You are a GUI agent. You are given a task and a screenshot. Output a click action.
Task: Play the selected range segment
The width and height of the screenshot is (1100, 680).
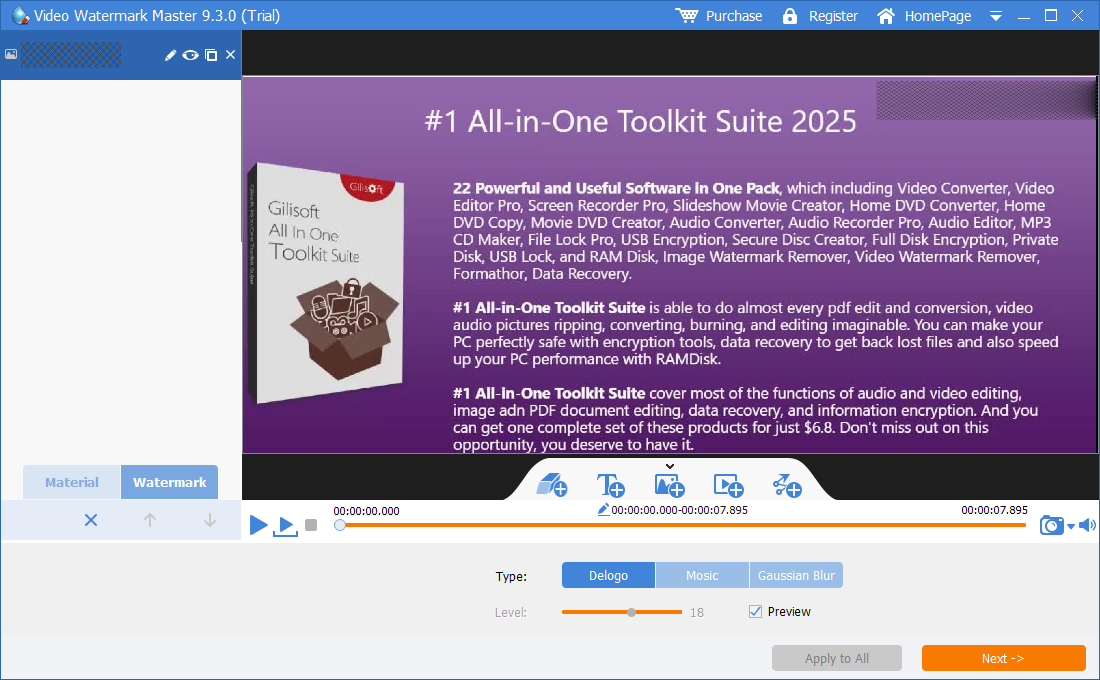pos(285,526)
